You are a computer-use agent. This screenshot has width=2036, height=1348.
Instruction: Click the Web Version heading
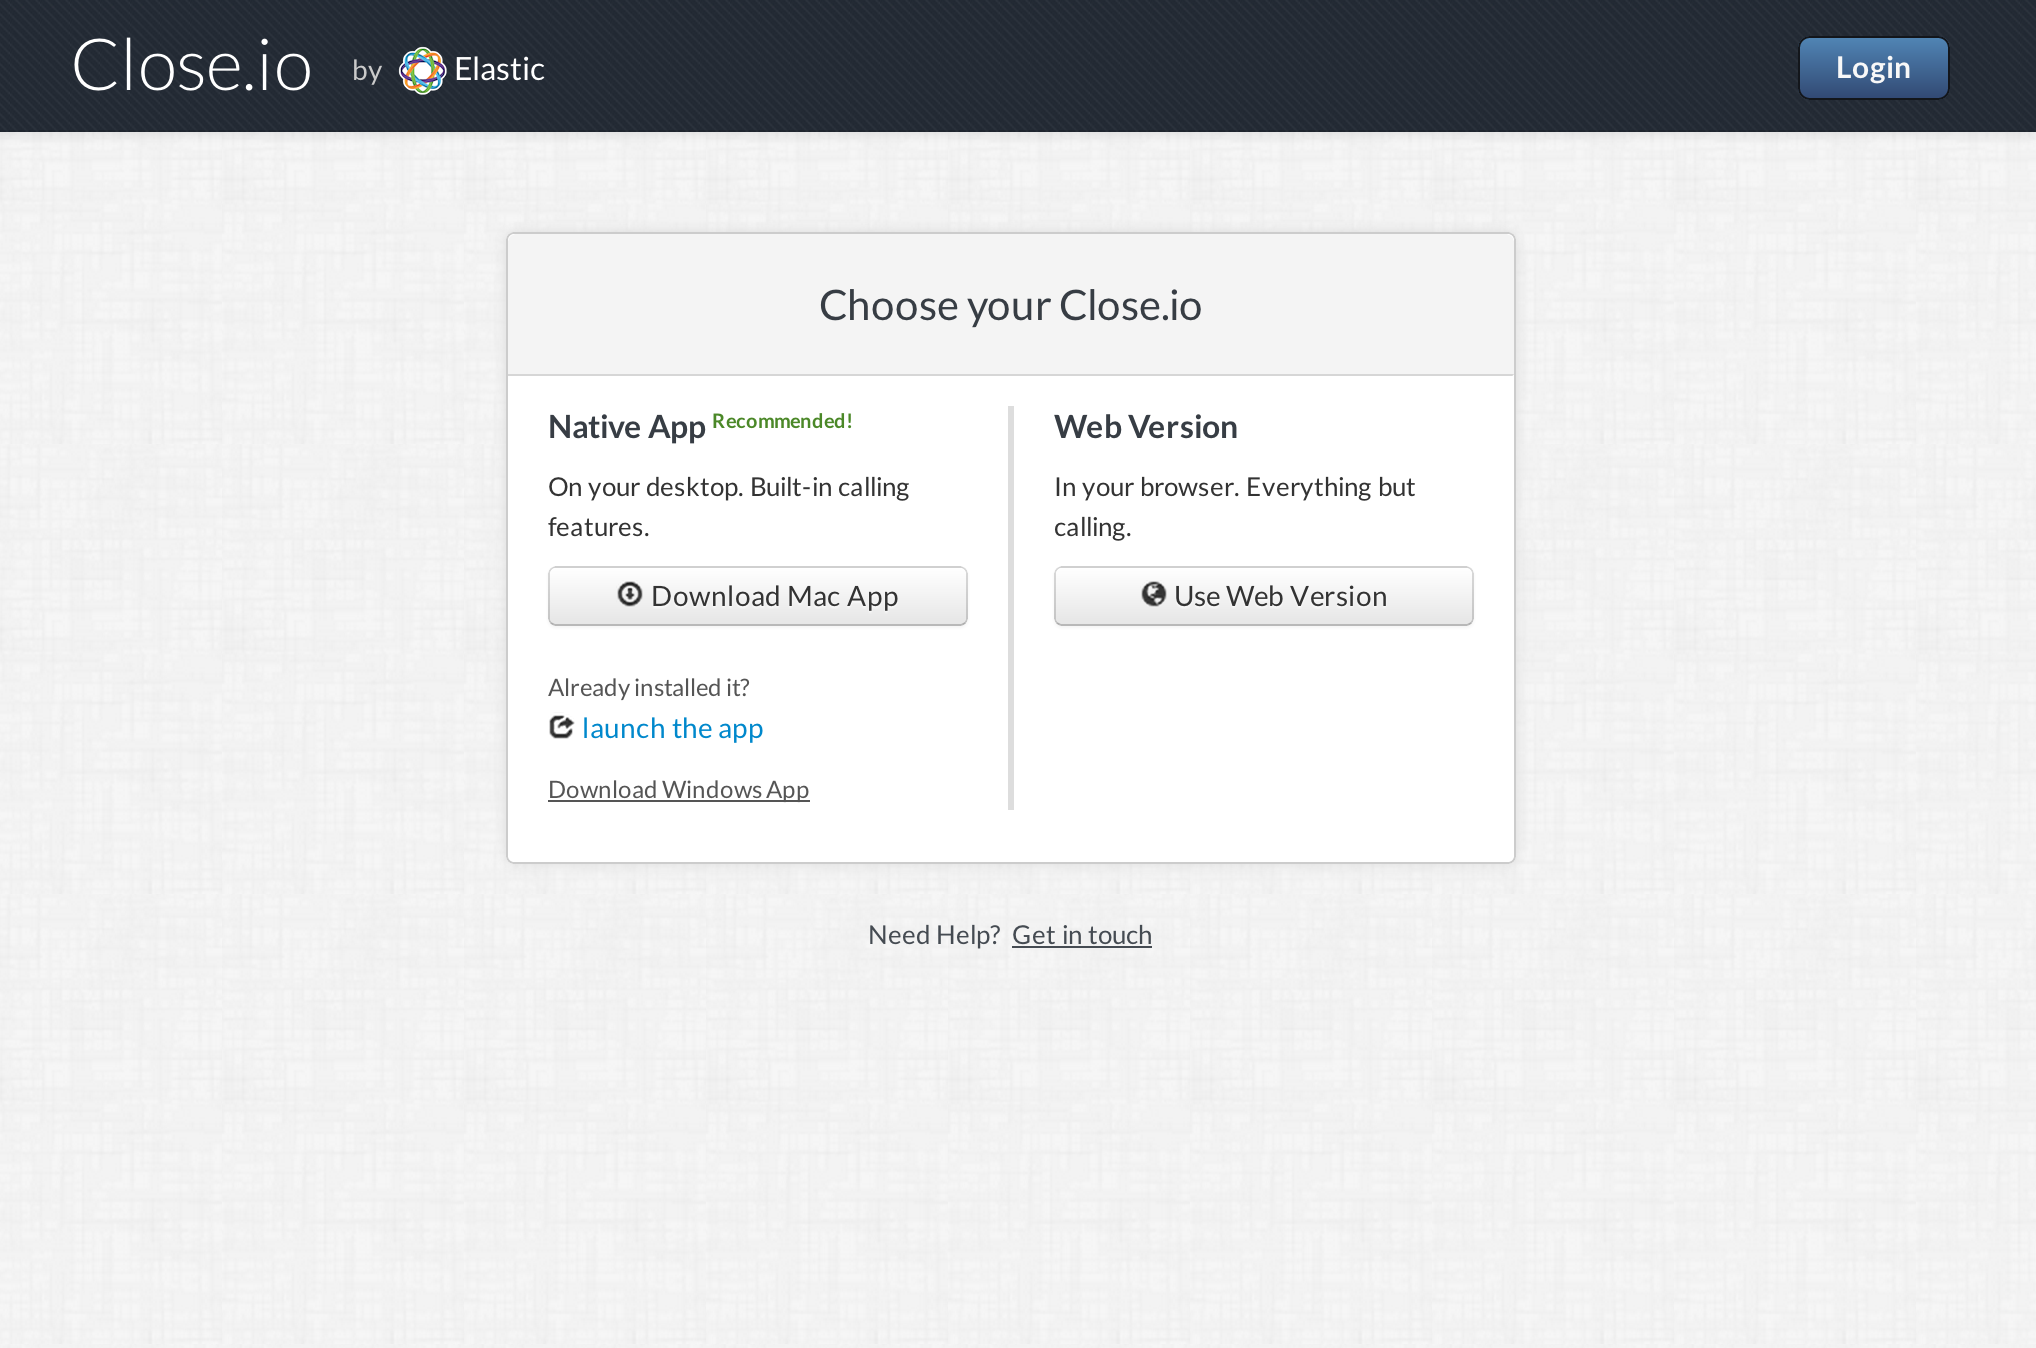(1145, 427)
